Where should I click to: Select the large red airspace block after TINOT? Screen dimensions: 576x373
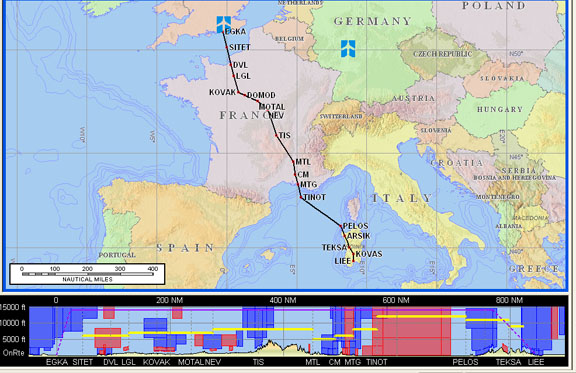[411, 331]
